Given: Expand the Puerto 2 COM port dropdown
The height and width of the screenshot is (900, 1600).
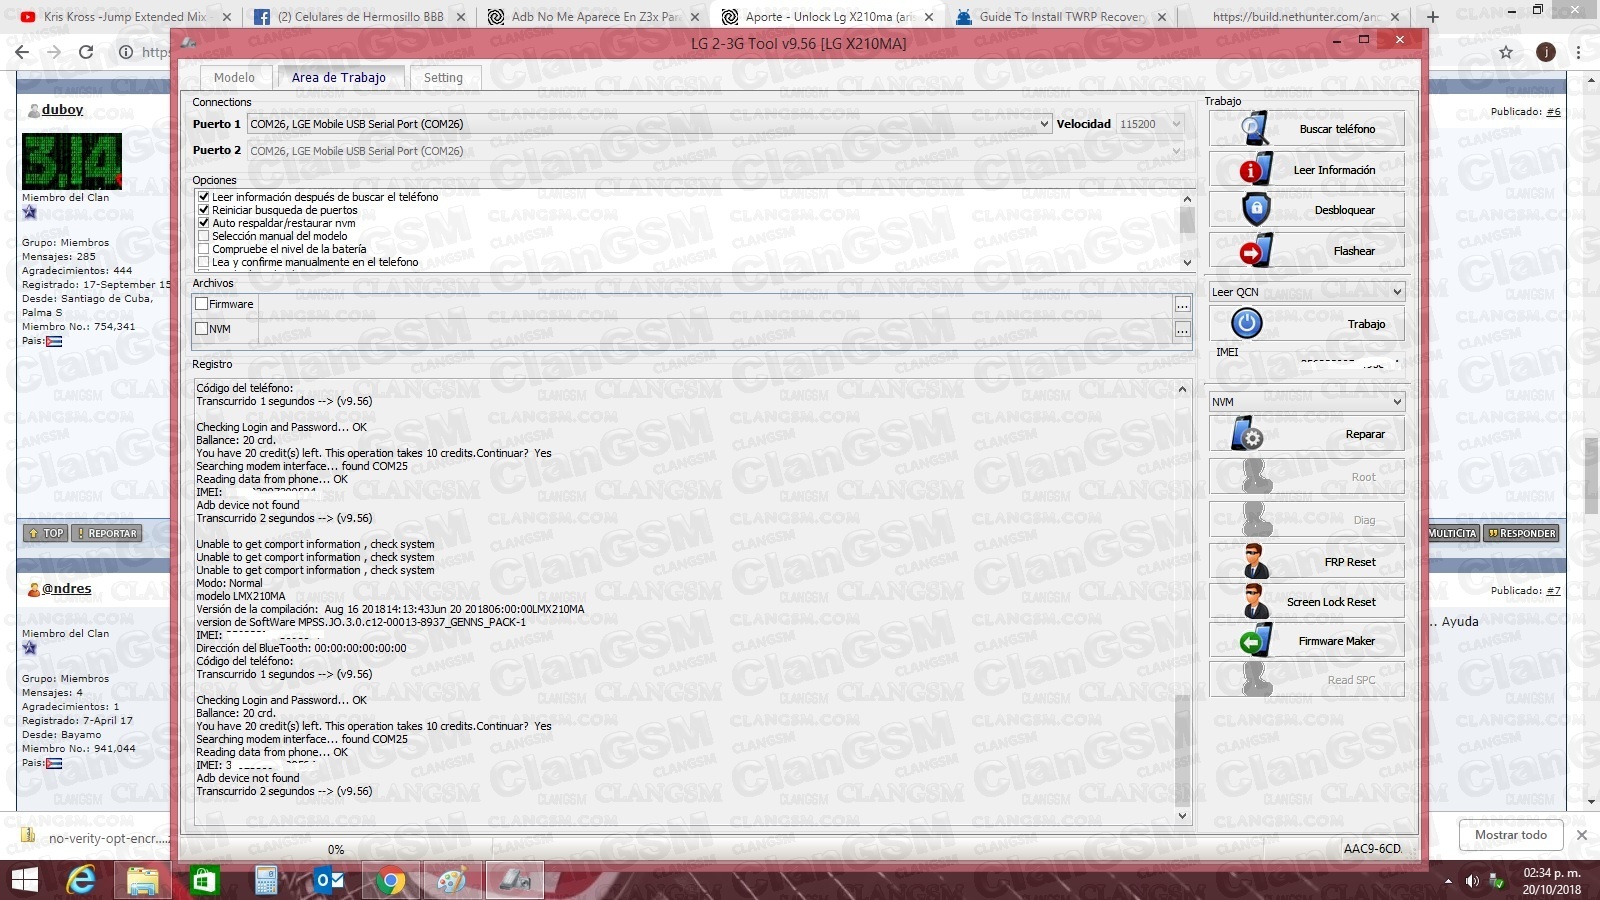Looking at the screenshot, I should (1177, 151).
